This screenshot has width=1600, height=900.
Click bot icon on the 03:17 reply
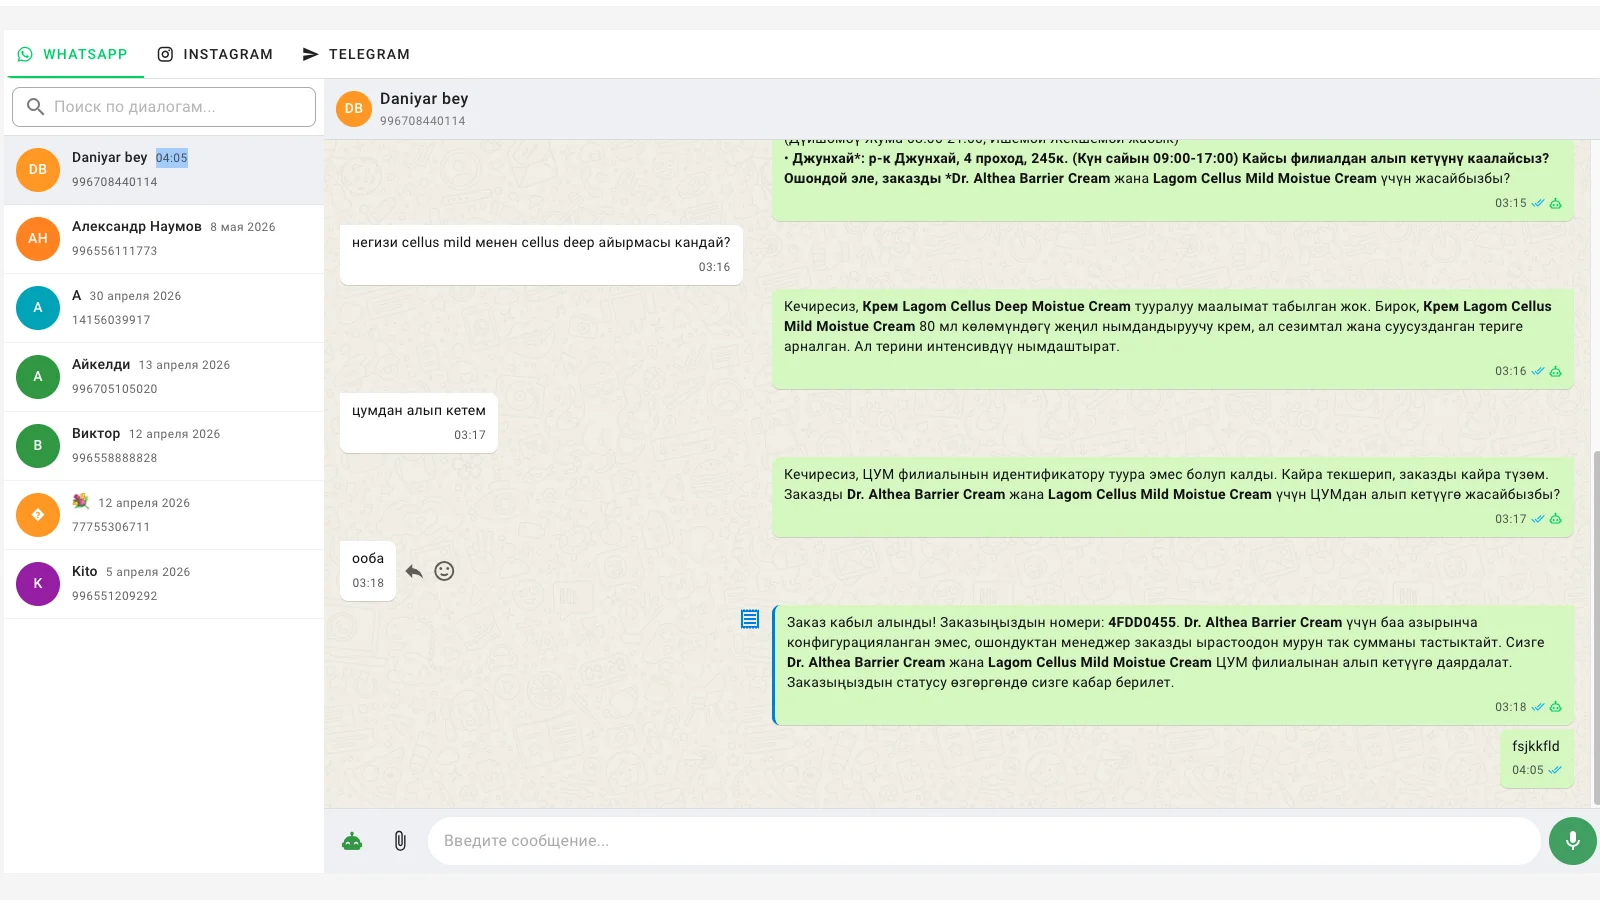[1555, 519]
